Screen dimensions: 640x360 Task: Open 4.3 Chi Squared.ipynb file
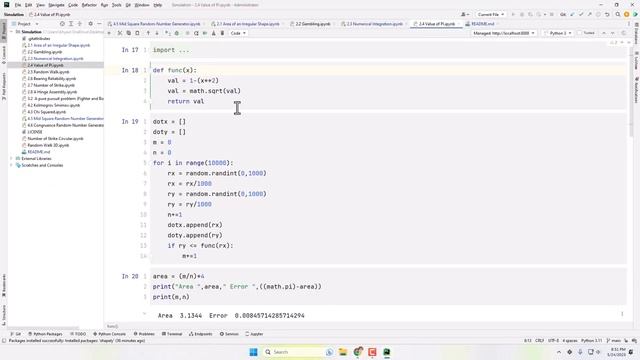47,112
